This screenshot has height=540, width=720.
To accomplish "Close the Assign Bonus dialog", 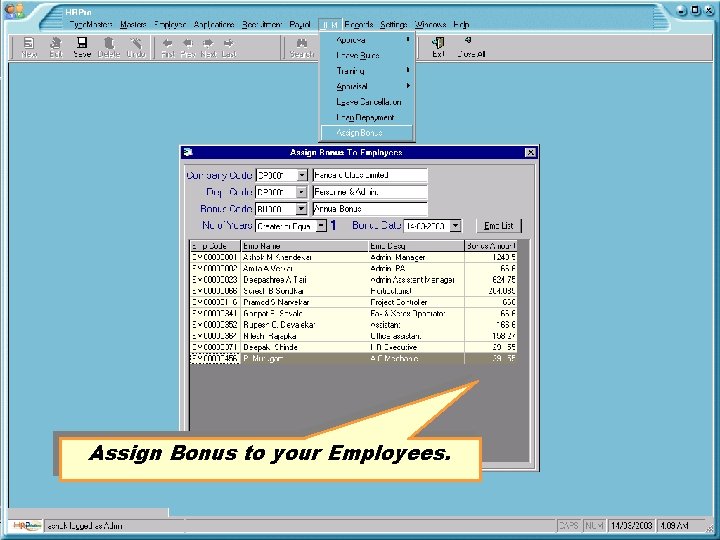I will click(x=530, y=152).
